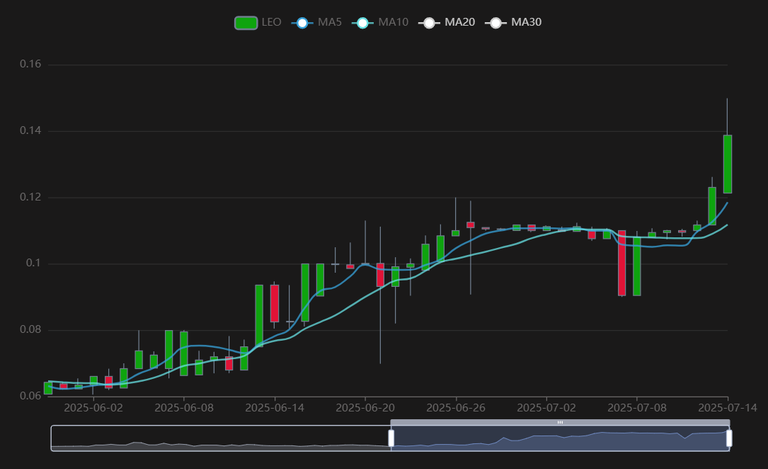Click the 2025-07-02 x-axis label
This screenshot has width=768, height=469.
pos(546,408)
